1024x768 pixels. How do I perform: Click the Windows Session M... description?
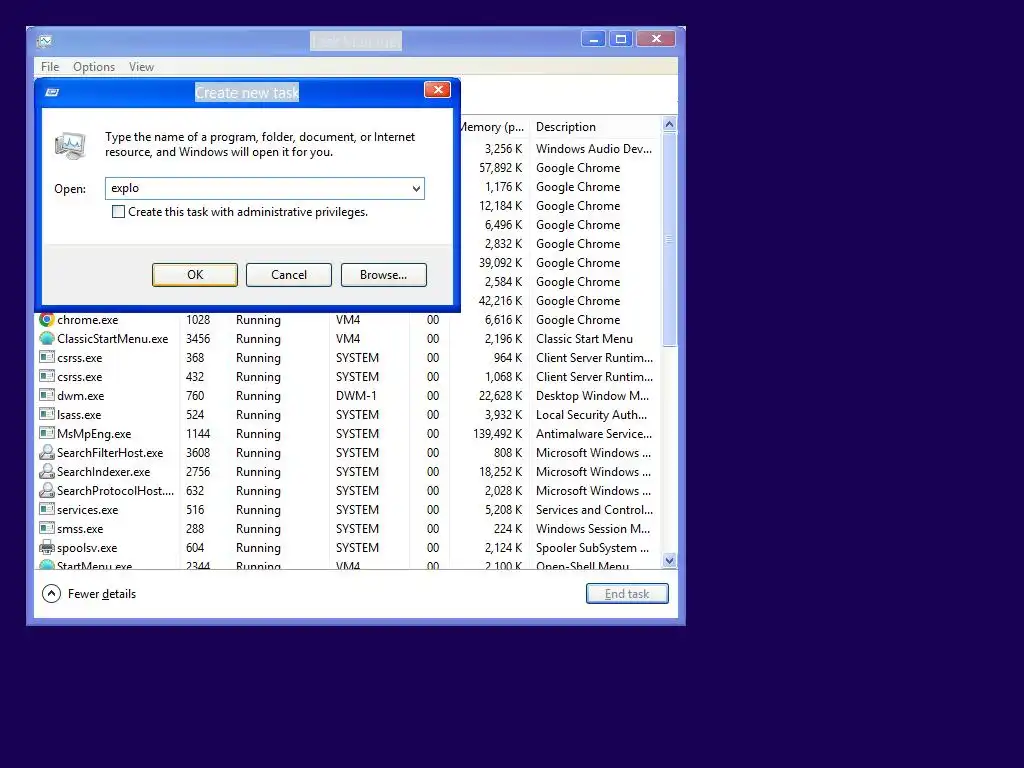pos(593,528)
